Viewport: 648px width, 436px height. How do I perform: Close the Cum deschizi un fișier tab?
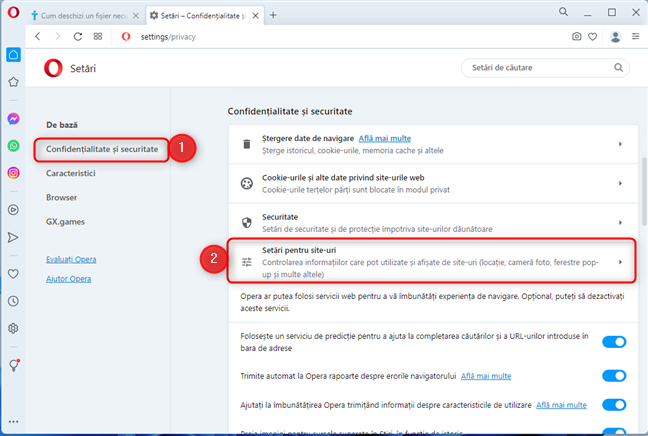click(x=136, y=16)
